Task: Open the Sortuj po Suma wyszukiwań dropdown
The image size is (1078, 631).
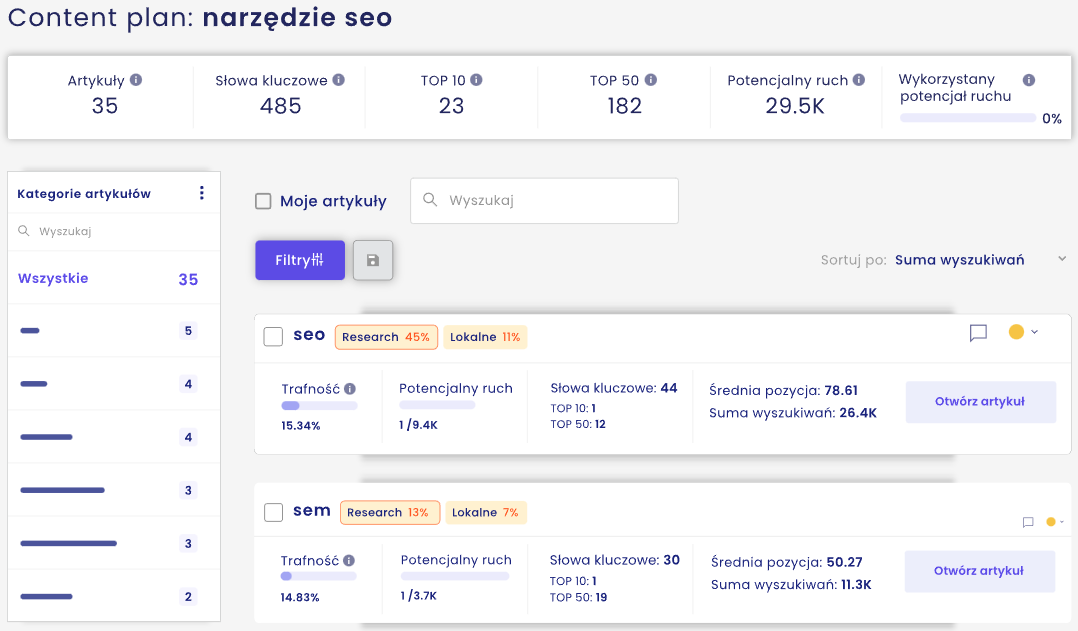Action: [980, 260]
